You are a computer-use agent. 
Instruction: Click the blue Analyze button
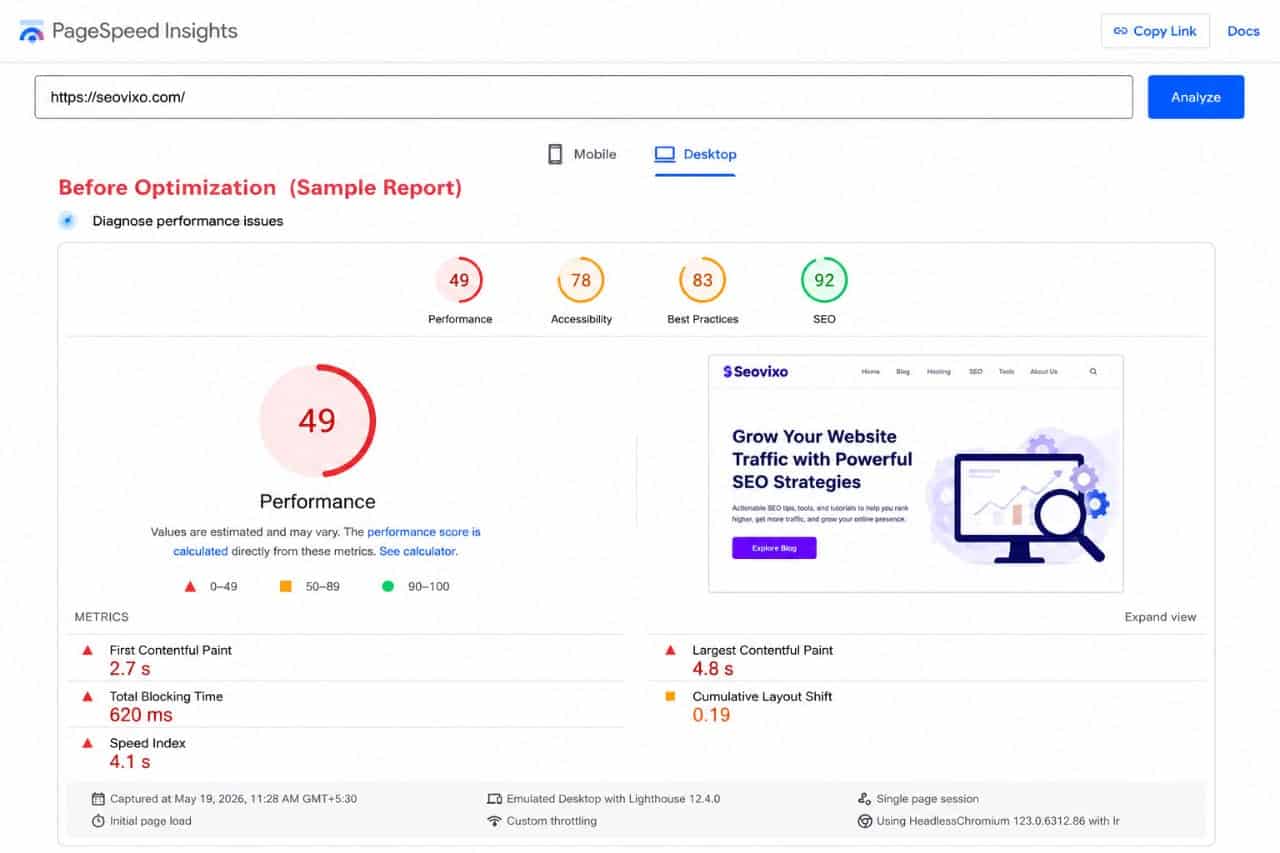tap(1196, 97)
